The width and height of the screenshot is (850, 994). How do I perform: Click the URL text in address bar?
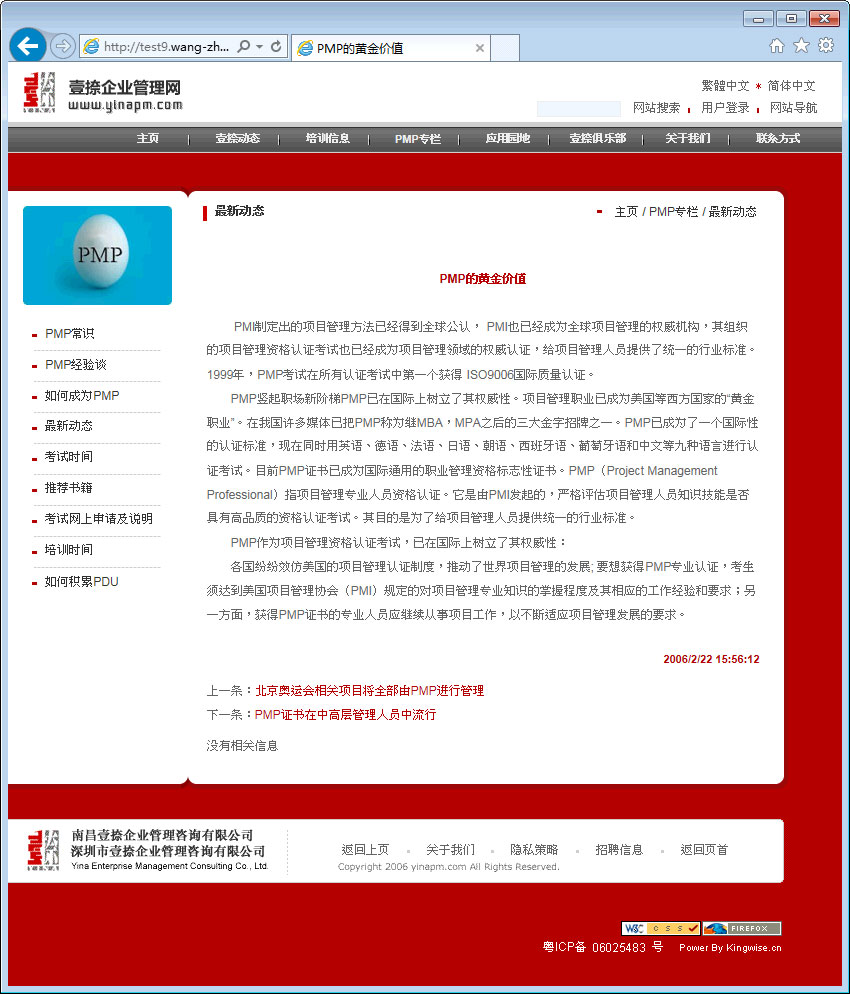point(166,46)
